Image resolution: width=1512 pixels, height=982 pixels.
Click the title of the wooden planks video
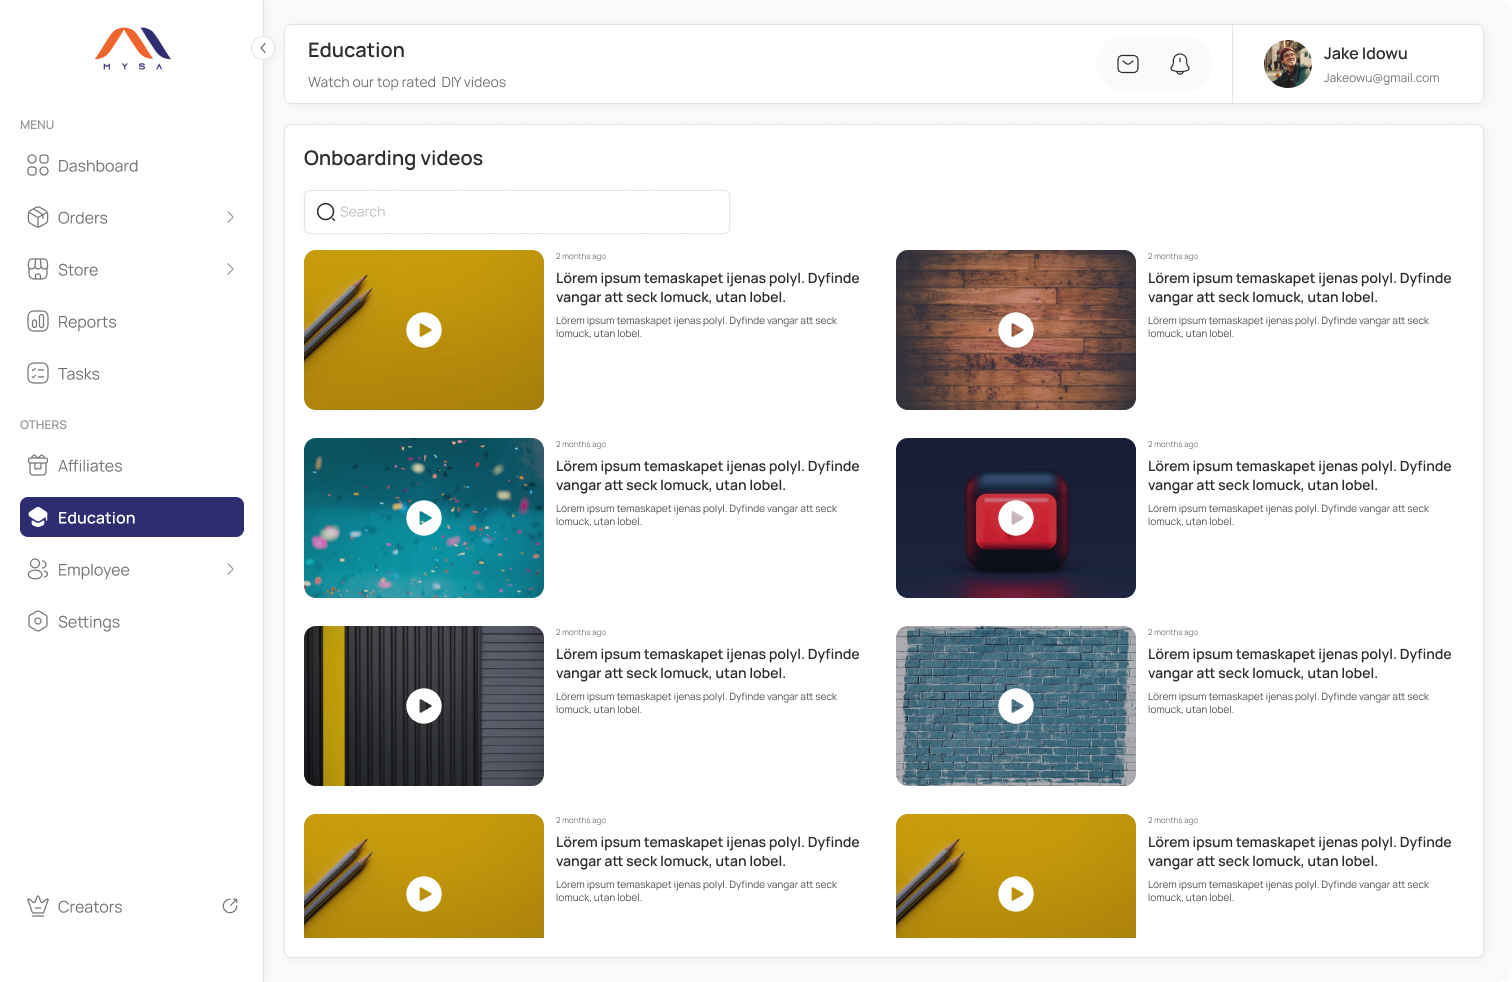pyautogui.click(x=1299, y=288)
